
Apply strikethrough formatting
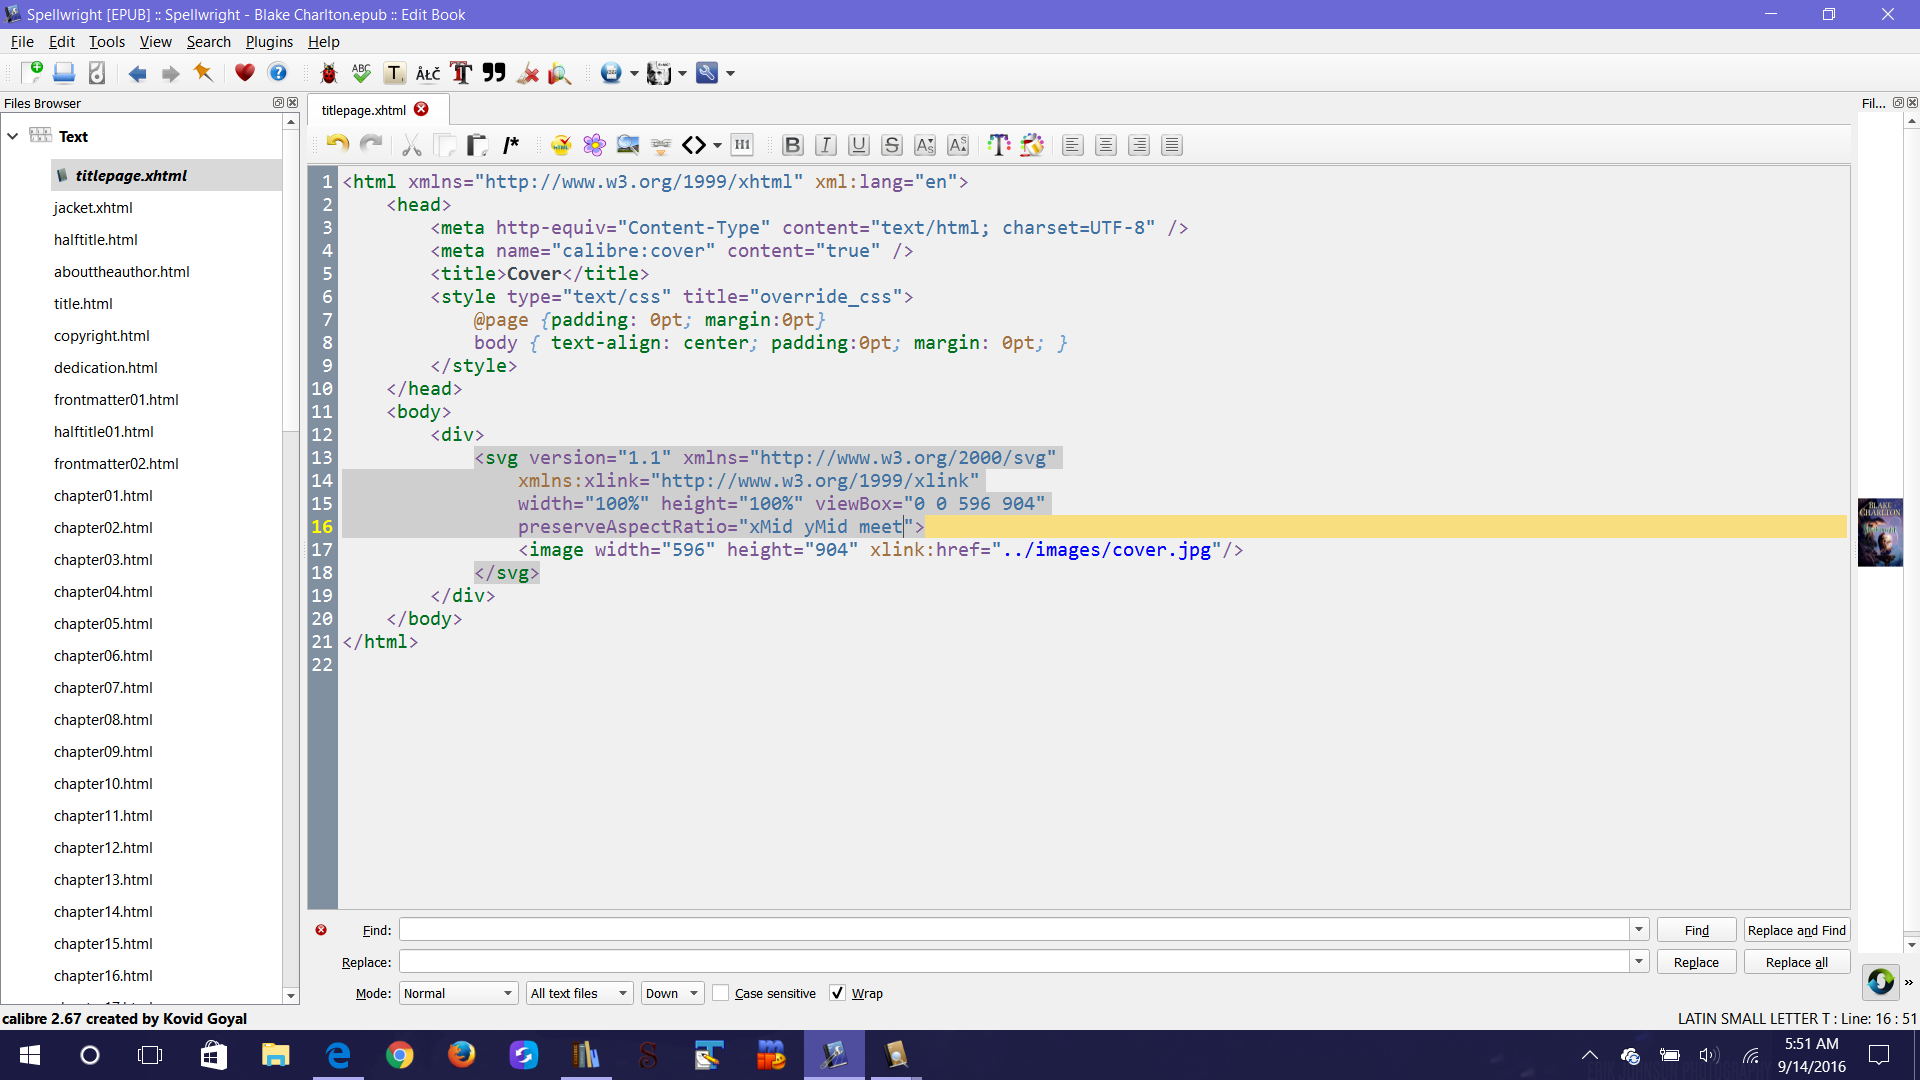coord(891,145)
